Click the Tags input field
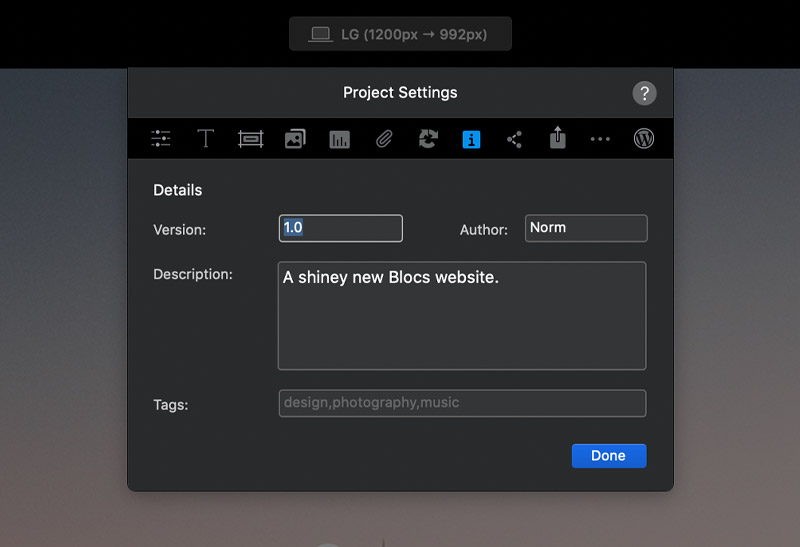Screen dimensions: 800x547 click(x=462, y=403)
